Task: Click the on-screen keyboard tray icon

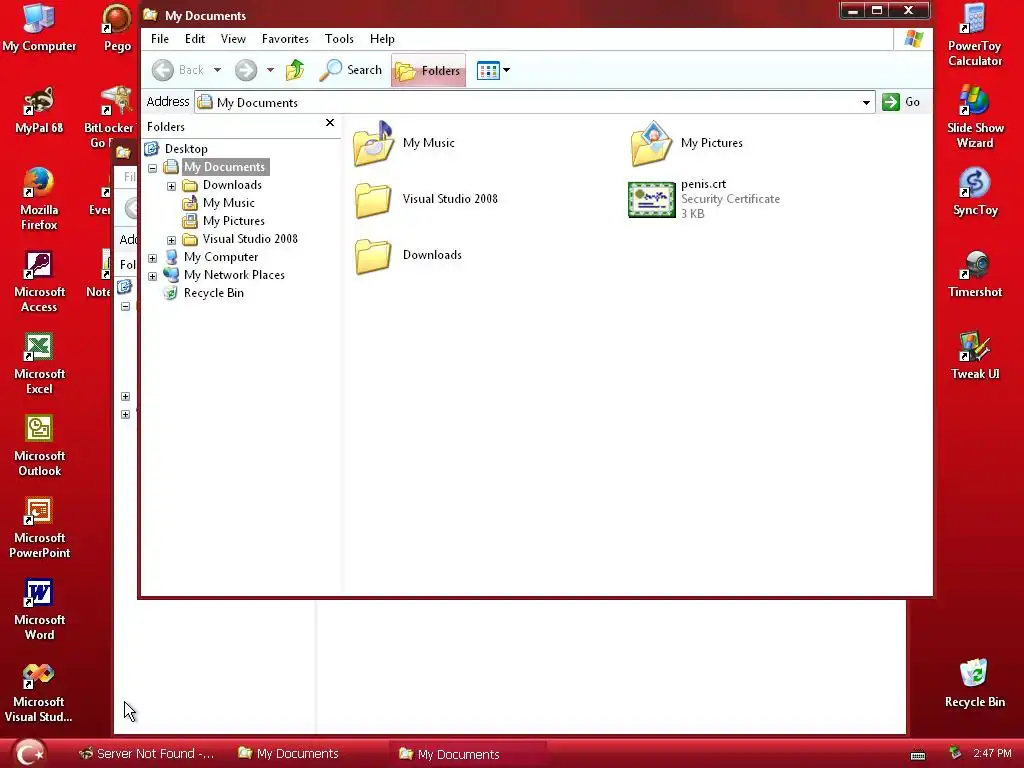Action: (918, 756)
